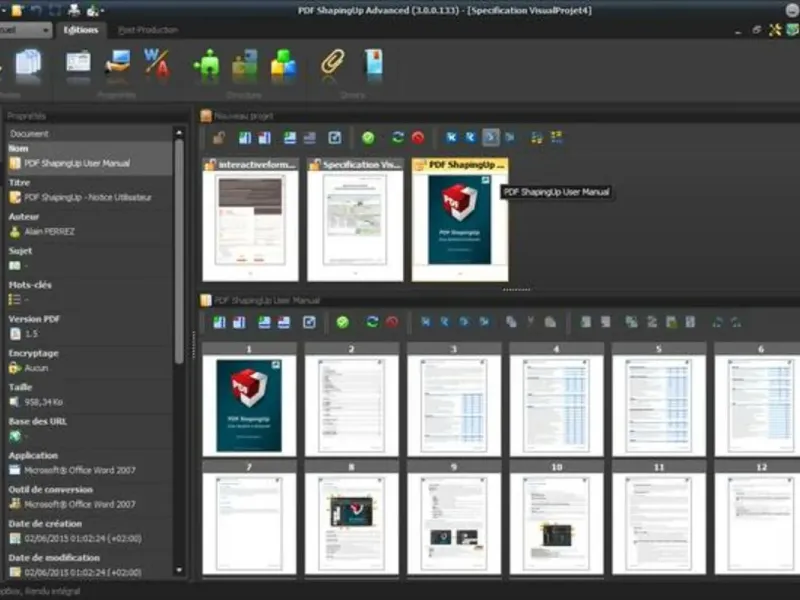The height and width of the screenshot is (600, 800).
Task: Click the undo arrow in quick access bar
Action: coord(36,10)
